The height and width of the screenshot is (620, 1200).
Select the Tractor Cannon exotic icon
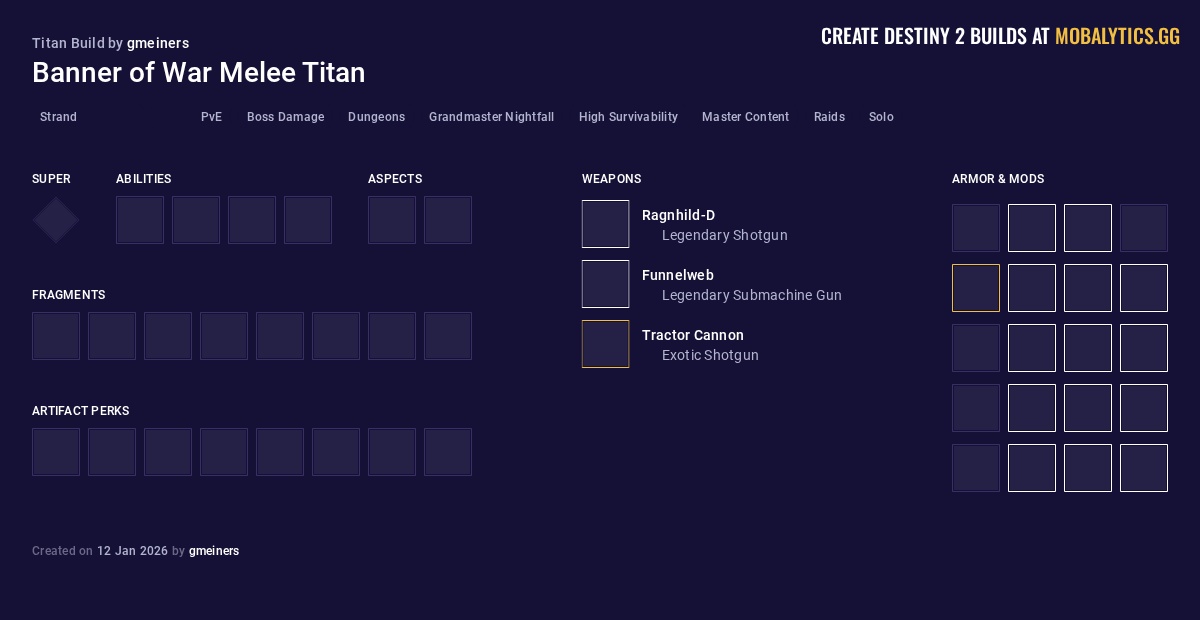click(x=605, y=344)
